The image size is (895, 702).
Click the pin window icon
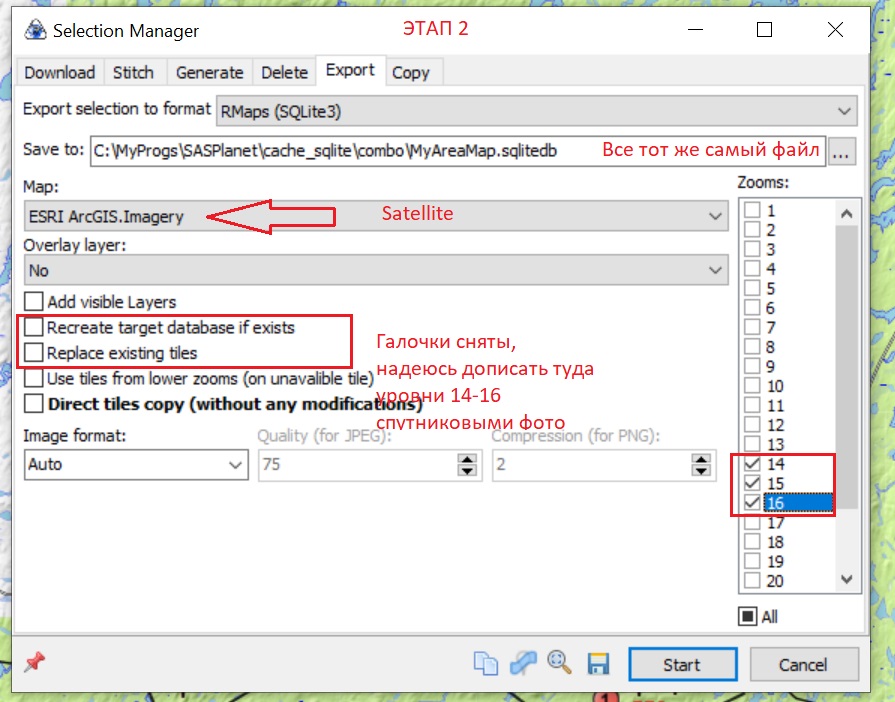pos(35,663)
